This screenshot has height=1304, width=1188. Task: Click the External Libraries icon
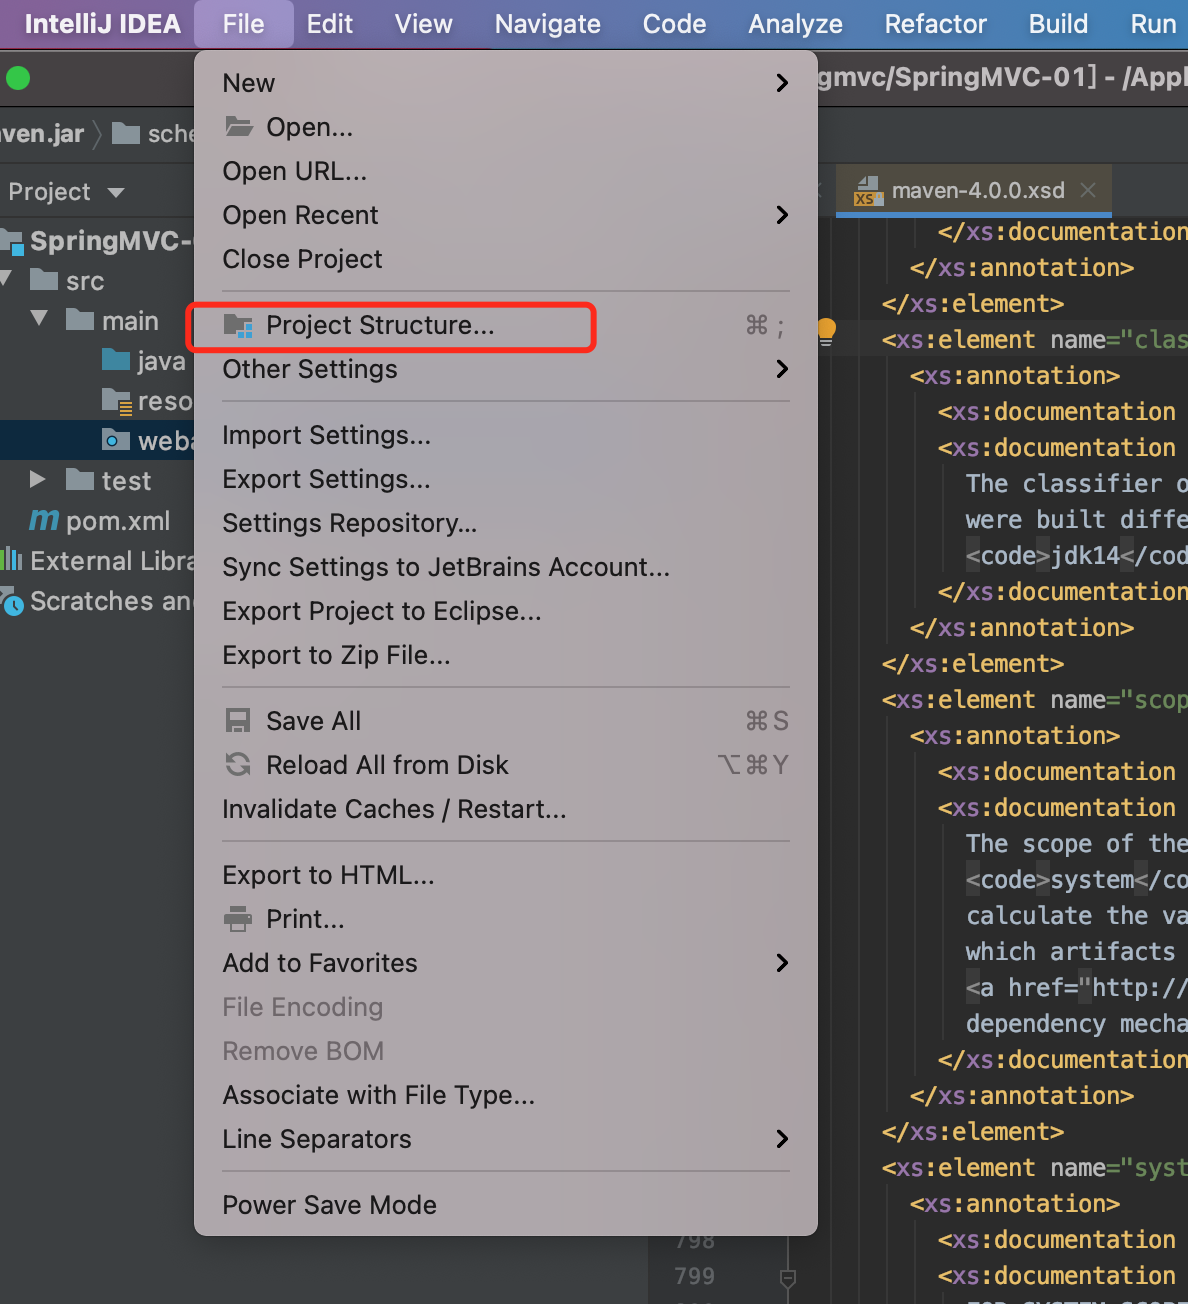click(11, 560)
